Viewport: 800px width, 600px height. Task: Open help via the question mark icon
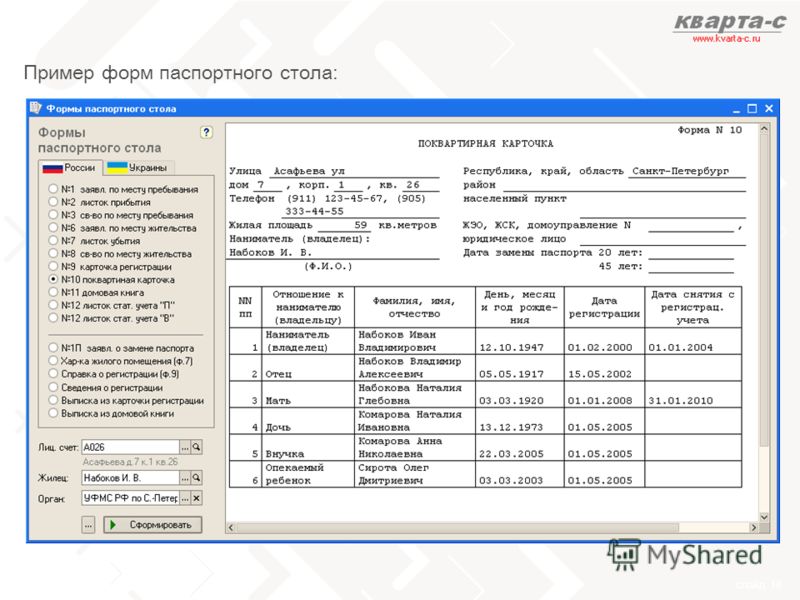(206, 133)
